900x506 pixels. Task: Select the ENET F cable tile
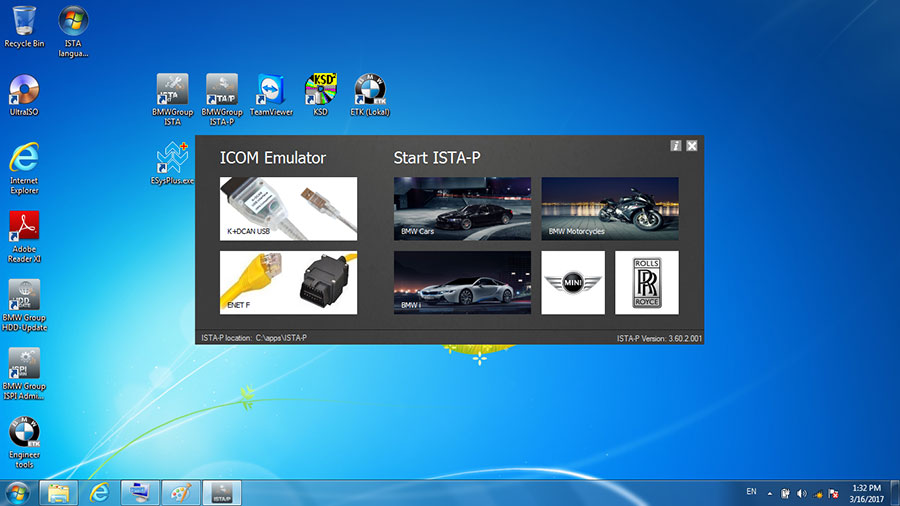(288, 282)
